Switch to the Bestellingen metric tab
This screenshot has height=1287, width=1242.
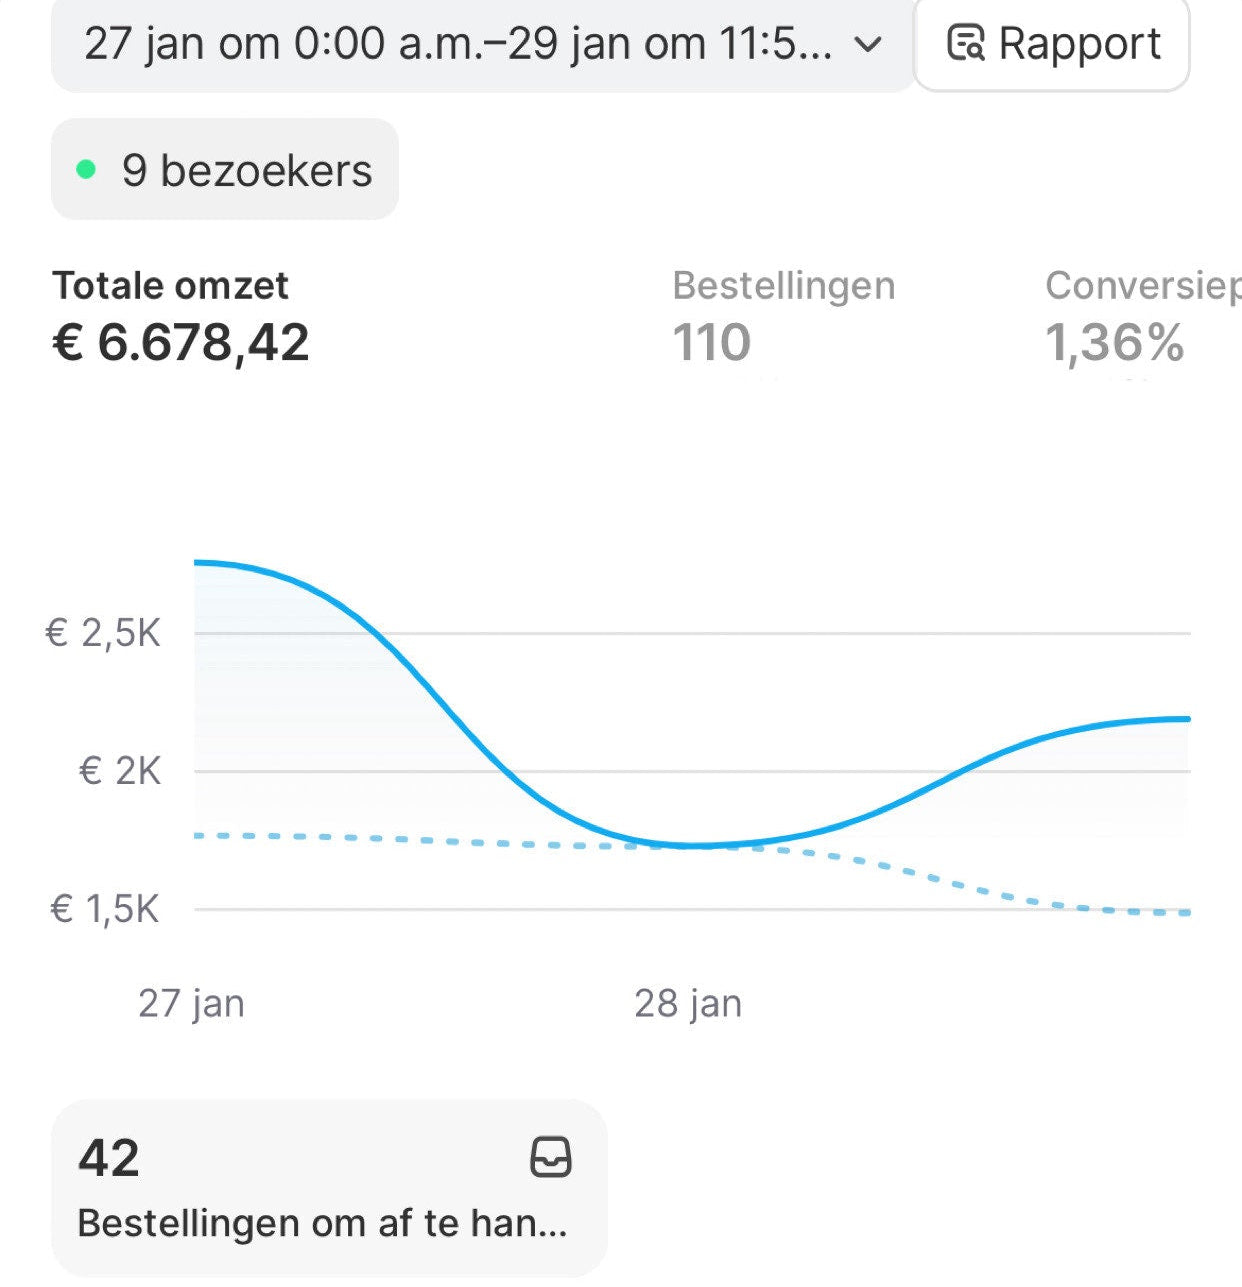coord(783,286)
